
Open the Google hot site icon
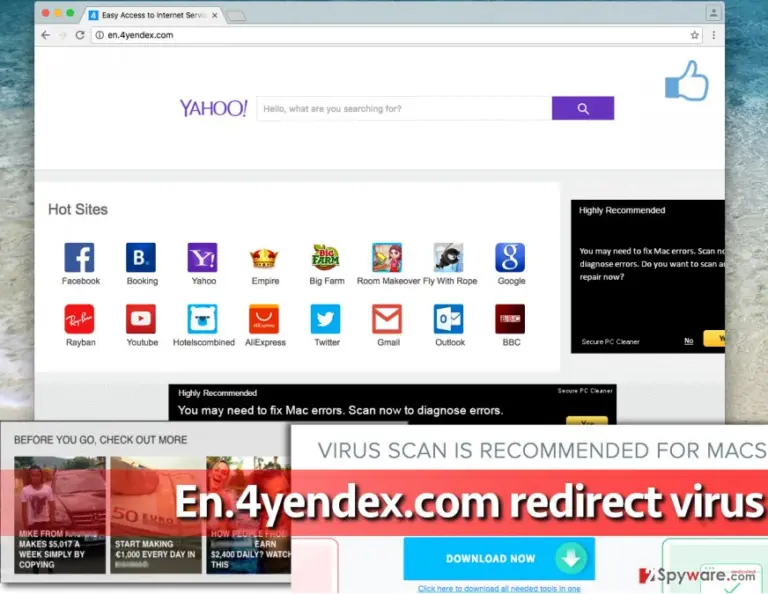click(x=510, y=257)
